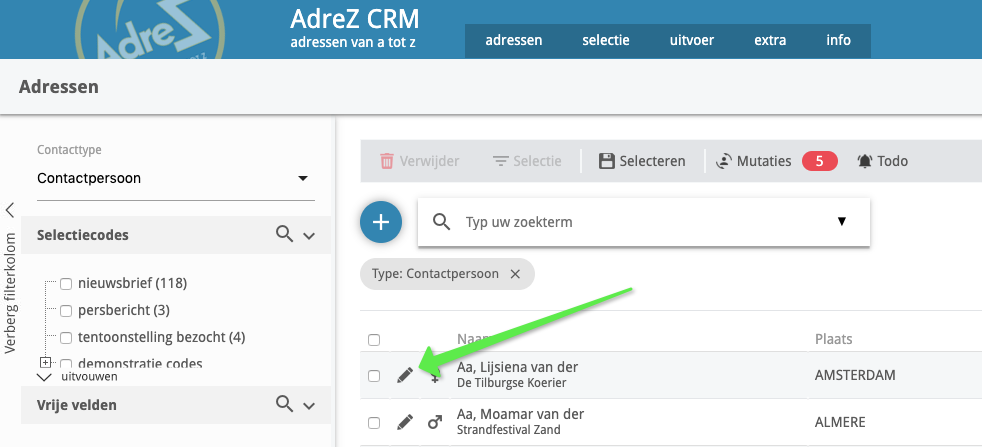
Task: Click the Selecteren save button
Action: click(x=641, y=161)
